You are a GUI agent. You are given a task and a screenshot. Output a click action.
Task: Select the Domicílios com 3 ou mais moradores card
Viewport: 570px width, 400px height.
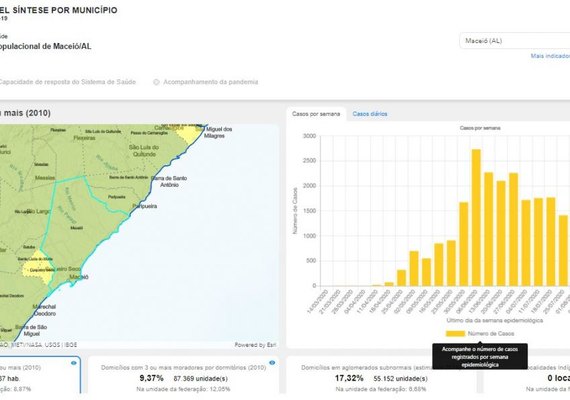[184, 375]
